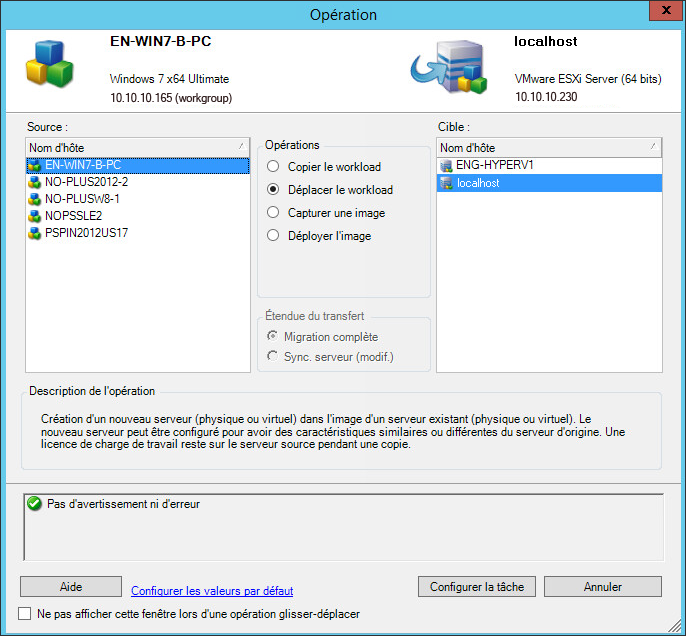686x636 pixels.
Task: Click the NO-PLUSW8-1 workload icon
Action: click(35, 199)
